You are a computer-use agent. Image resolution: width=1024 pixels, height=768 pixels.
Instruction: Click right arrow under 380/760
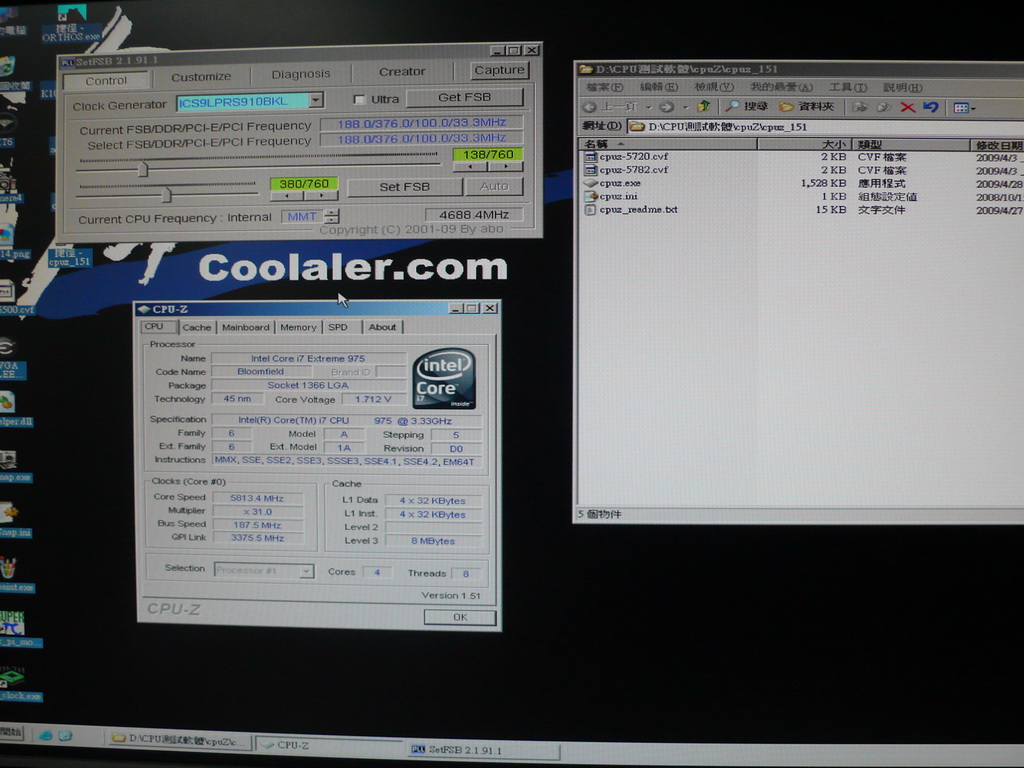[321, 195]
